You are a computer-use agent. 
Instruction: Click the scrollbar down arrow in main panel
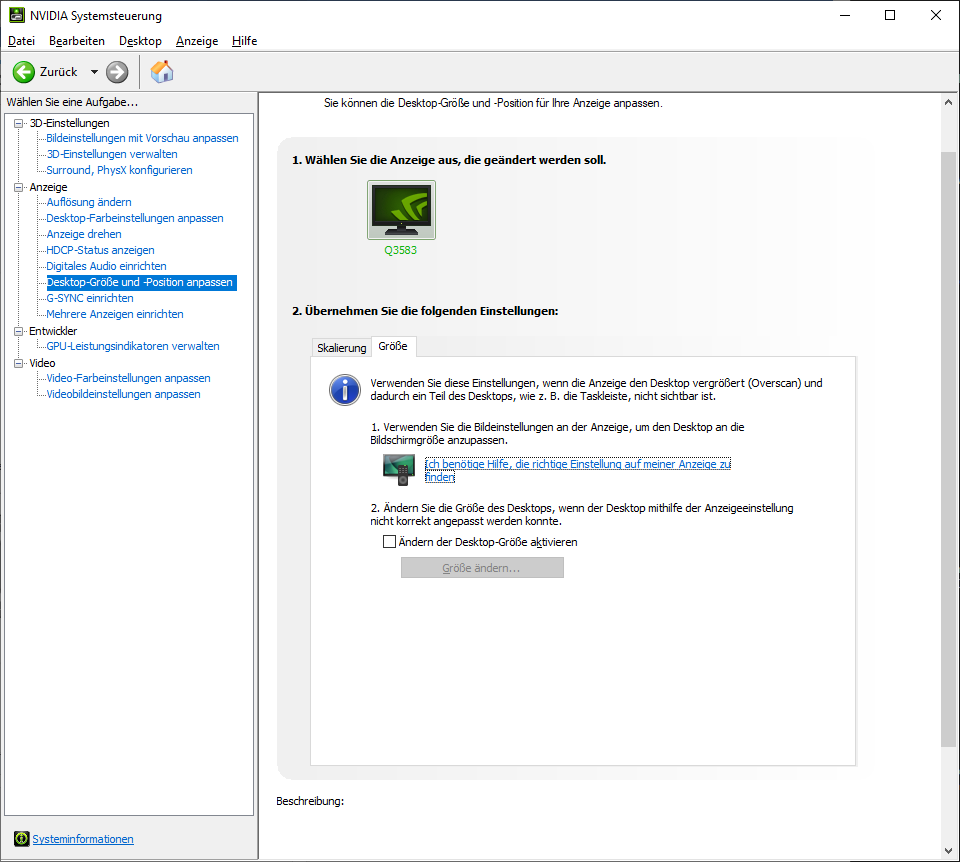[x=948, y=851]
